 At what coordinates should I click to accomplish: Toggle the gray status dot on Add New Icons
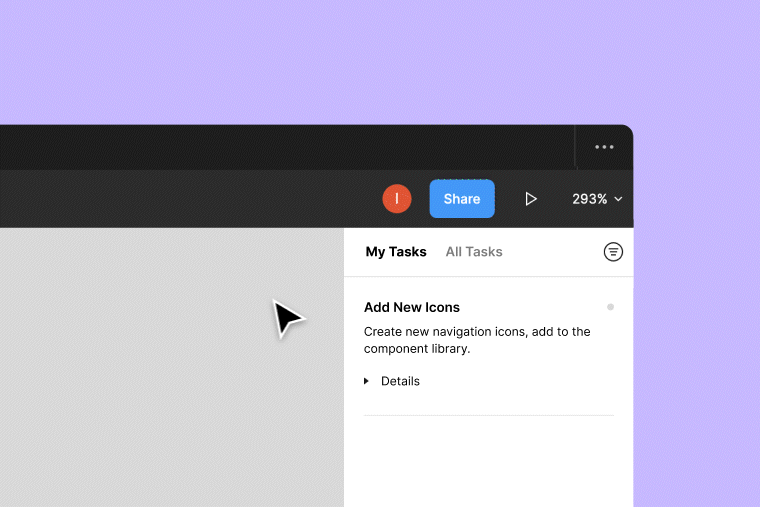610,307
